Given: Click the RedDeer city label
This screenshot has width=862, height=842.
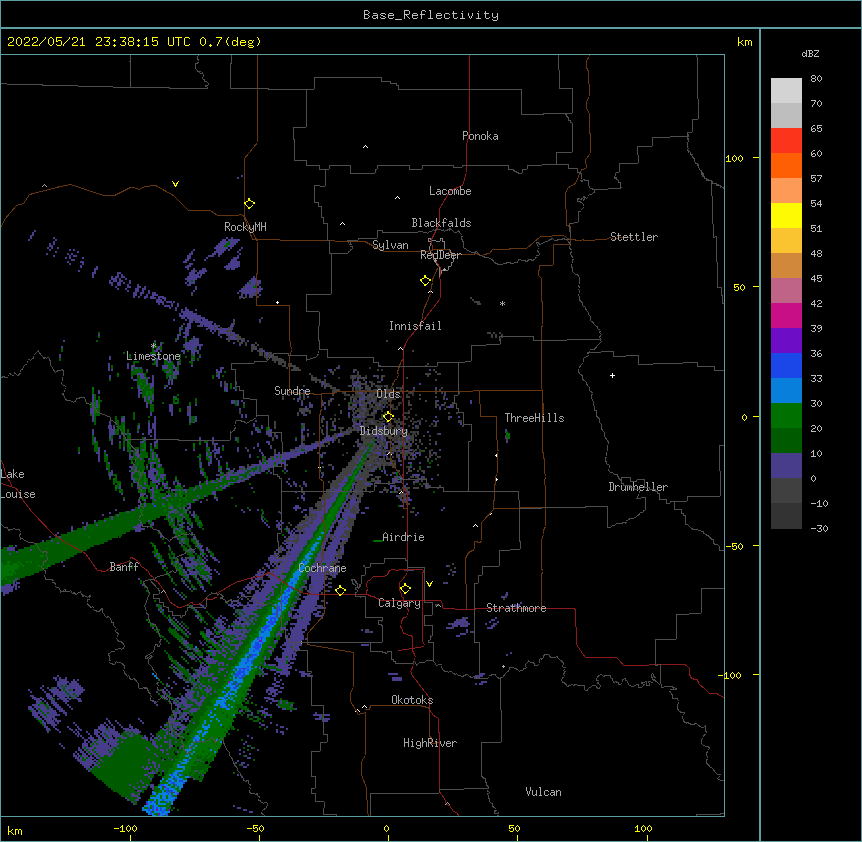Looking at the screenshot, I should 440,255.
